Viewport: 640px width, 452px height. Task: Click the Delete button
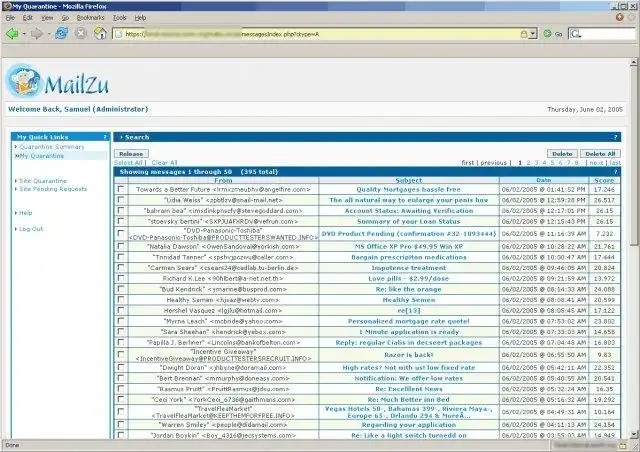tap(562, 154)
